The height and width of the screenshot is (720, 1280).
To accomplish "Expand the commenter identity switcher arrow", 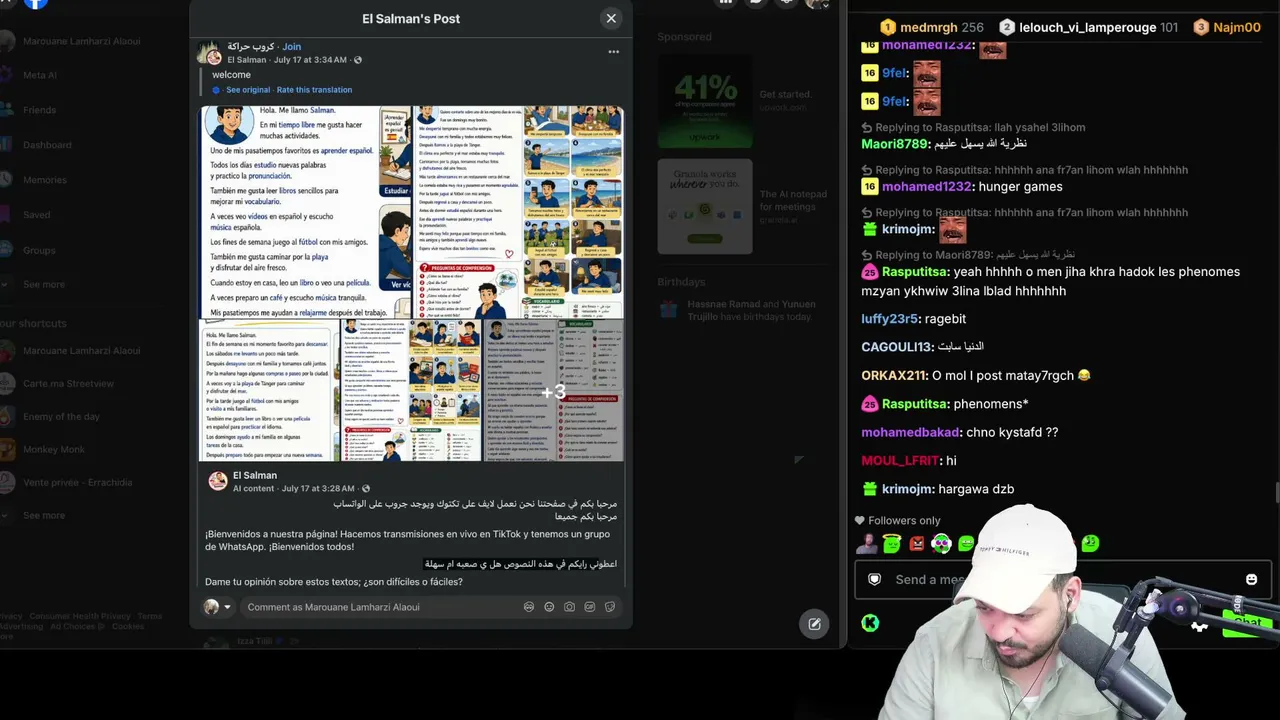I will 227,607.
